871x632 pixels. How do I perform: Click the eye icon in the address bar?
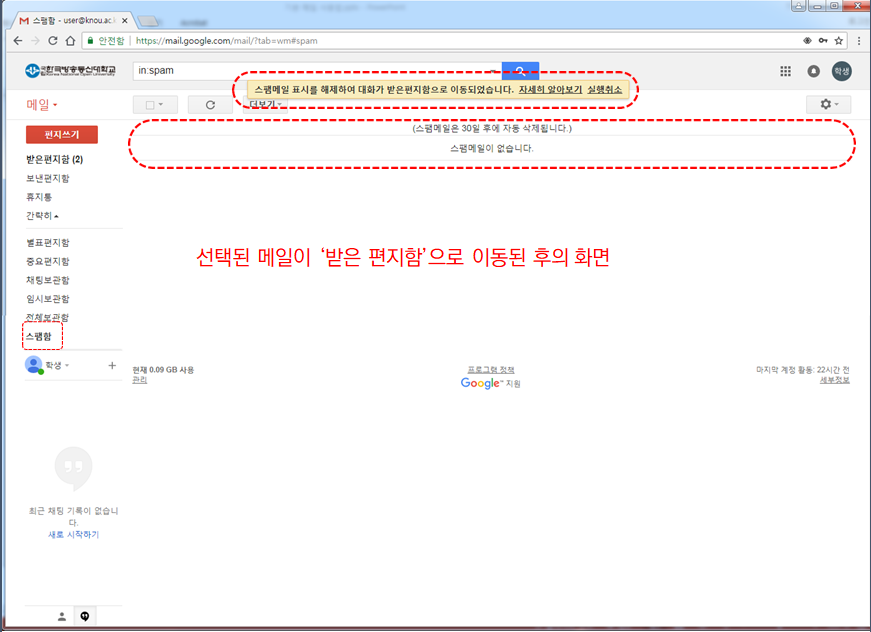tap(807, 41)
